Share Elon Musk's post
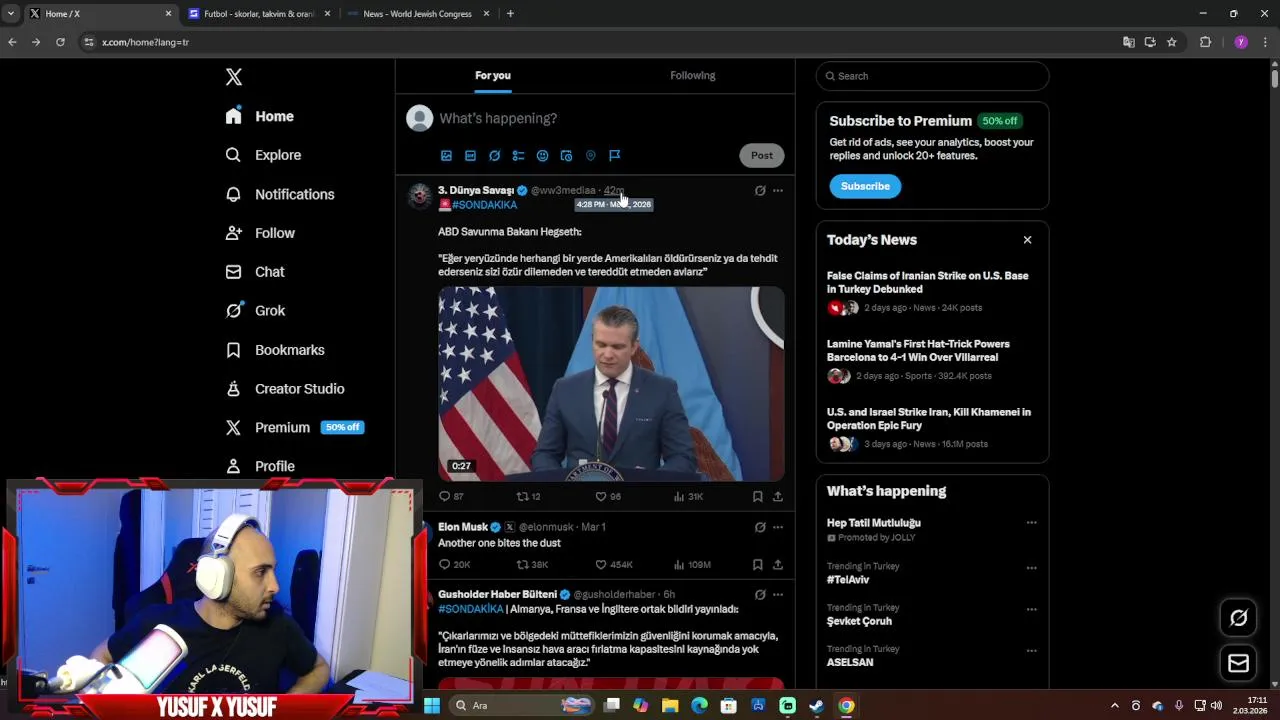1280x720 pixels. click(x=777, y=565)
